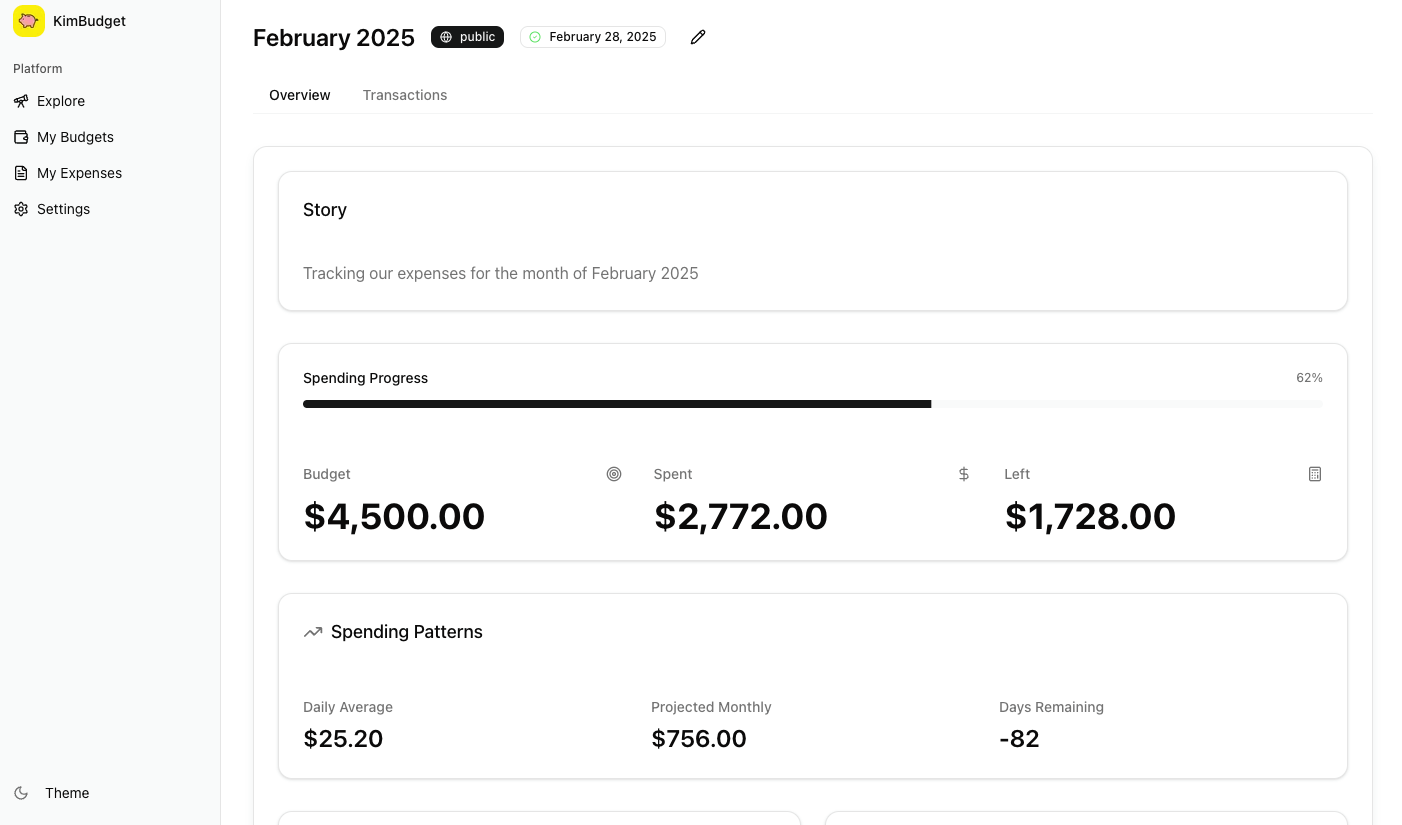Click the globe icon in the public badge
Viewport: 1402px width, 825px height.
click(x=446, y=37)
